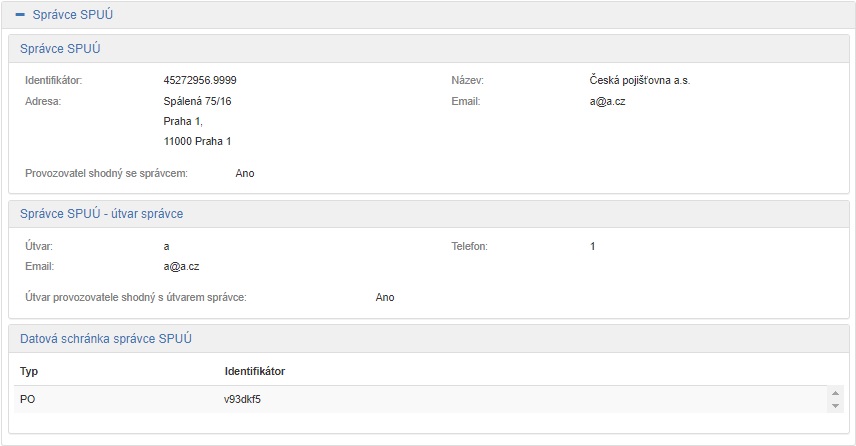The height and width of the screenshot is (446, 856).
Task: Click the Datová schránka správce SPUÚ header
Action: [106, 339]
